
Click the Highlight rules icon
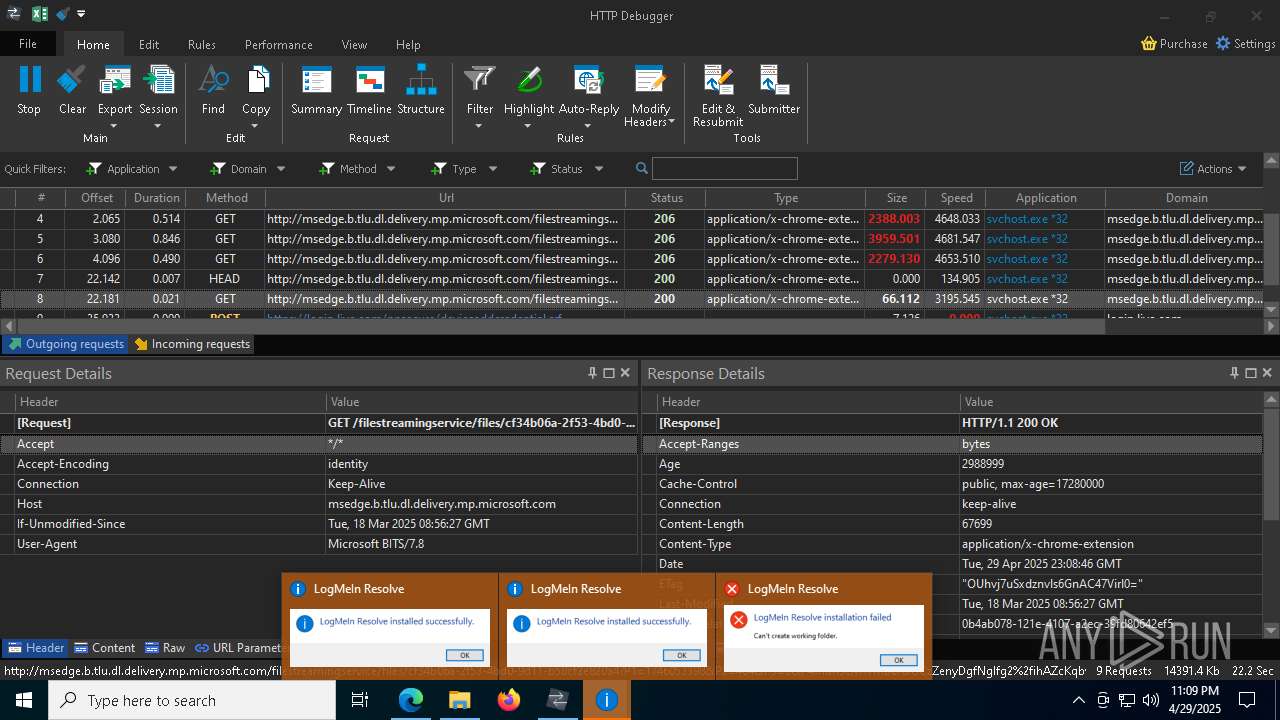pyautogui.click(x=529, y=81)
